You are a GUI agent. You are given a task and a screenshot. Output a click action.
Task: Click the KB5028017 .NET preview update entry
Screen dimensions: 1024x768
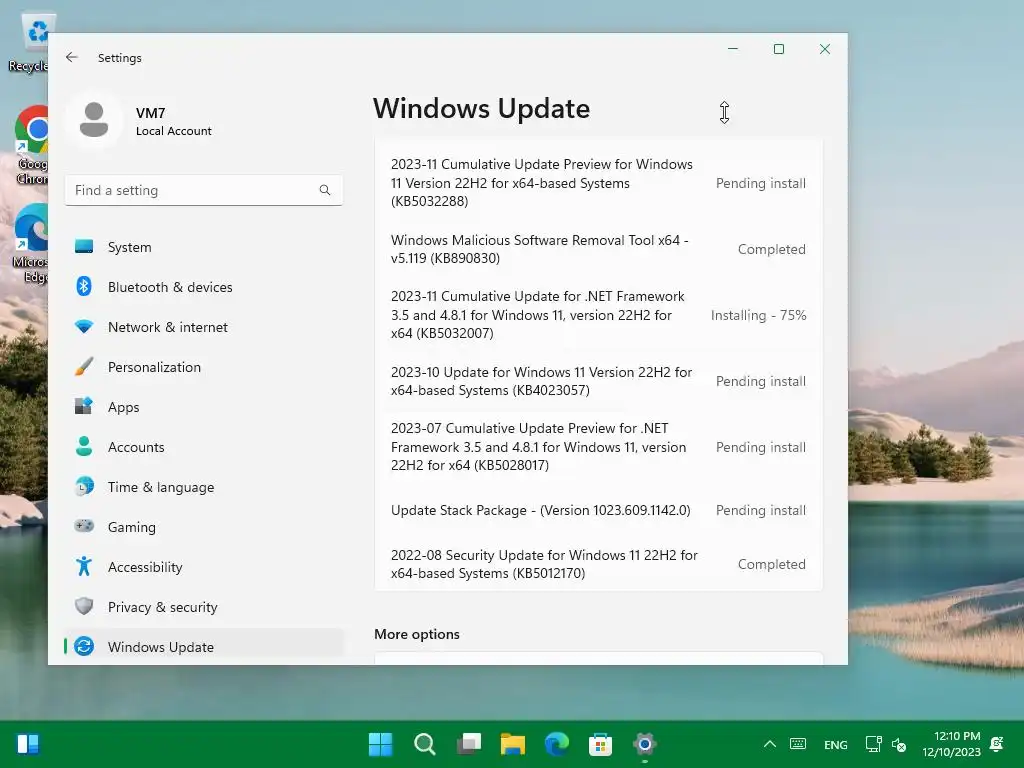pyautogui.click(x=599, y=447)
